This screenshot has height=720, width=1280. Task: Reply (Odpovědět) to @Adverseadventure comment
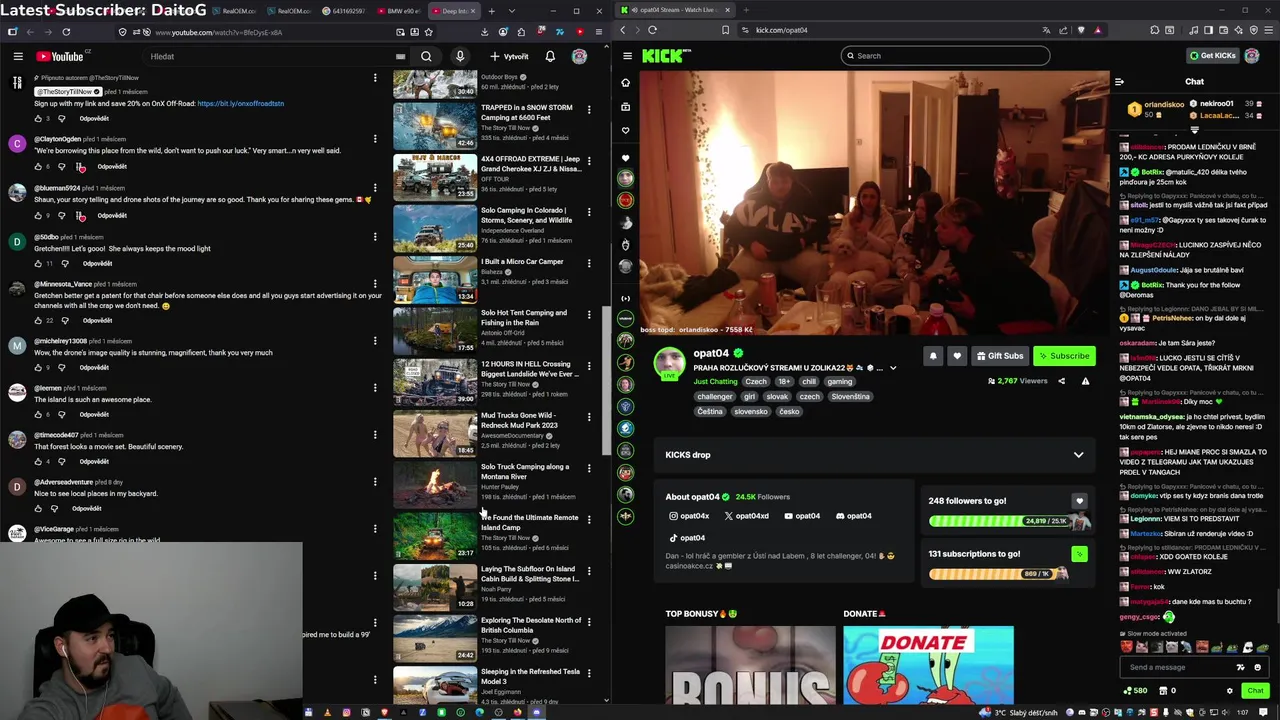pos(87,509)
